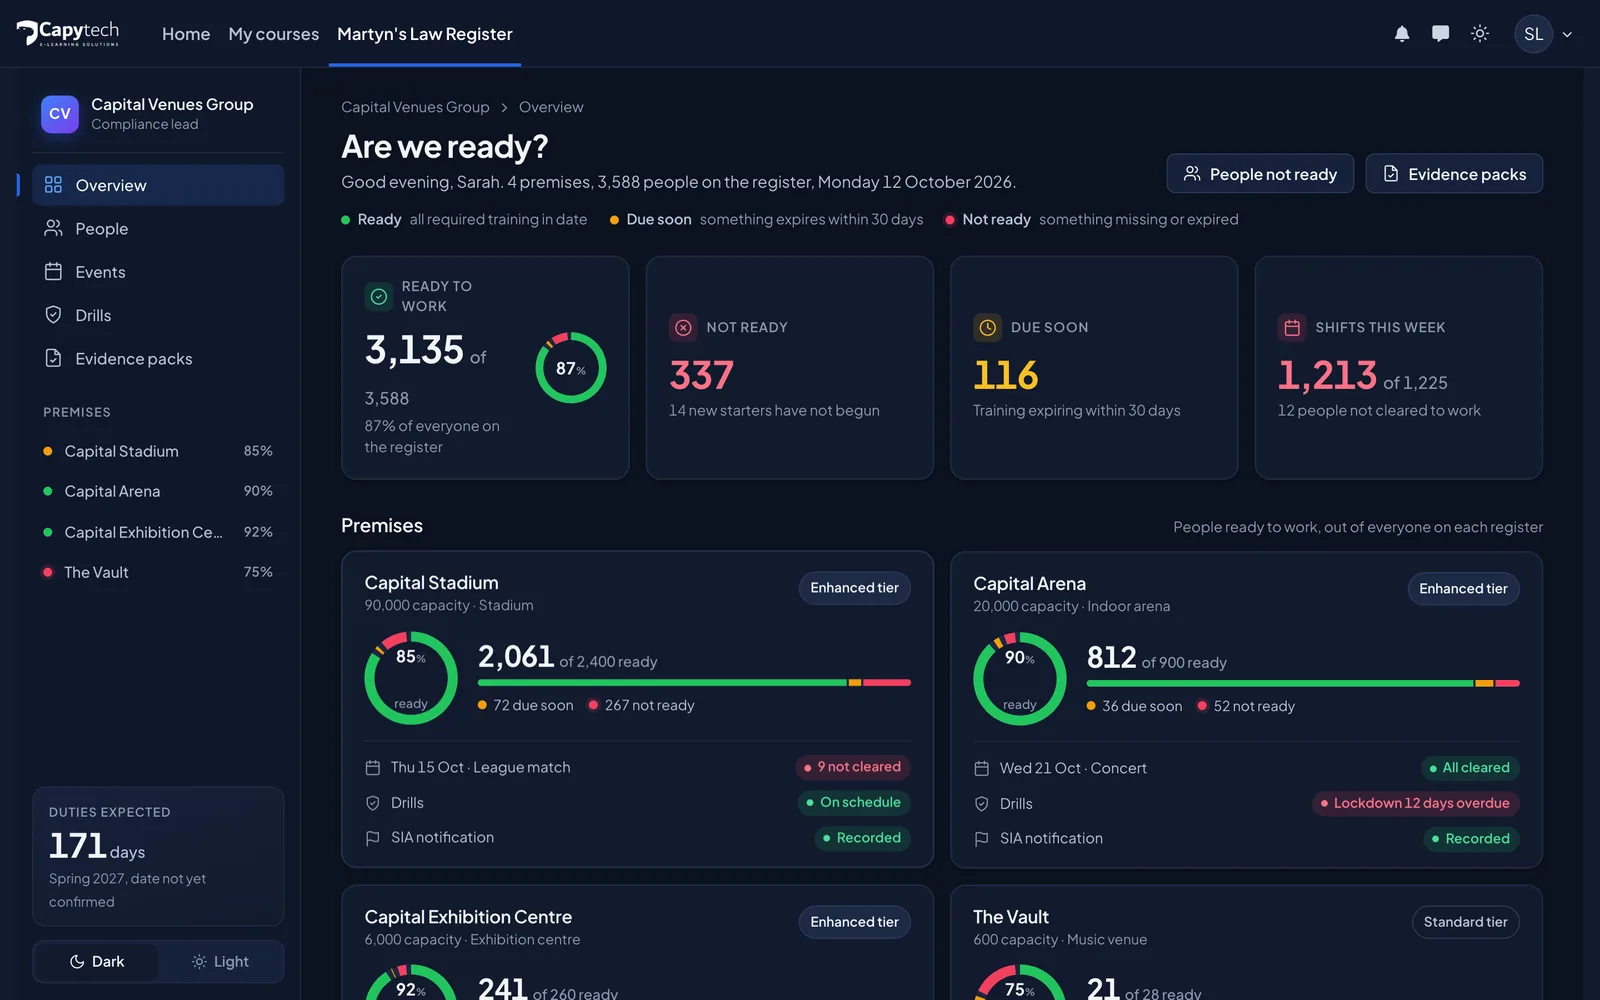1600x1000 pixels.
Task: Click the Shifts This Week calendar icon
Action: click(1292, 327)
